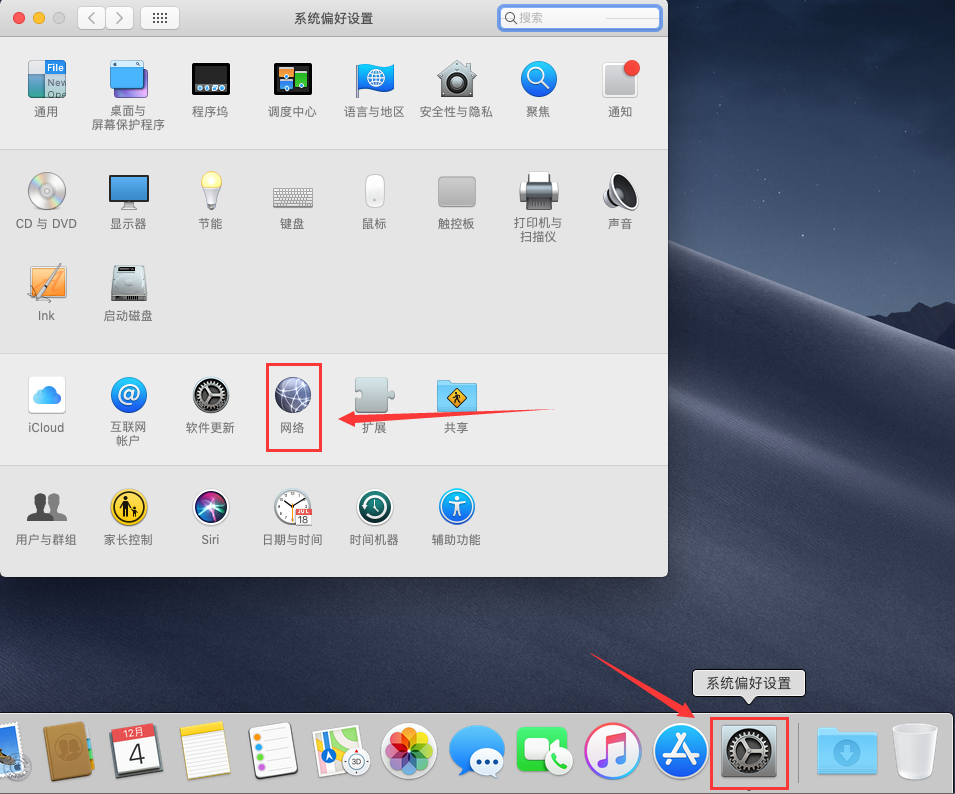Click the forward navigation arrow
955x794 pixels.
pyautogui.click(x=119, y=18)
